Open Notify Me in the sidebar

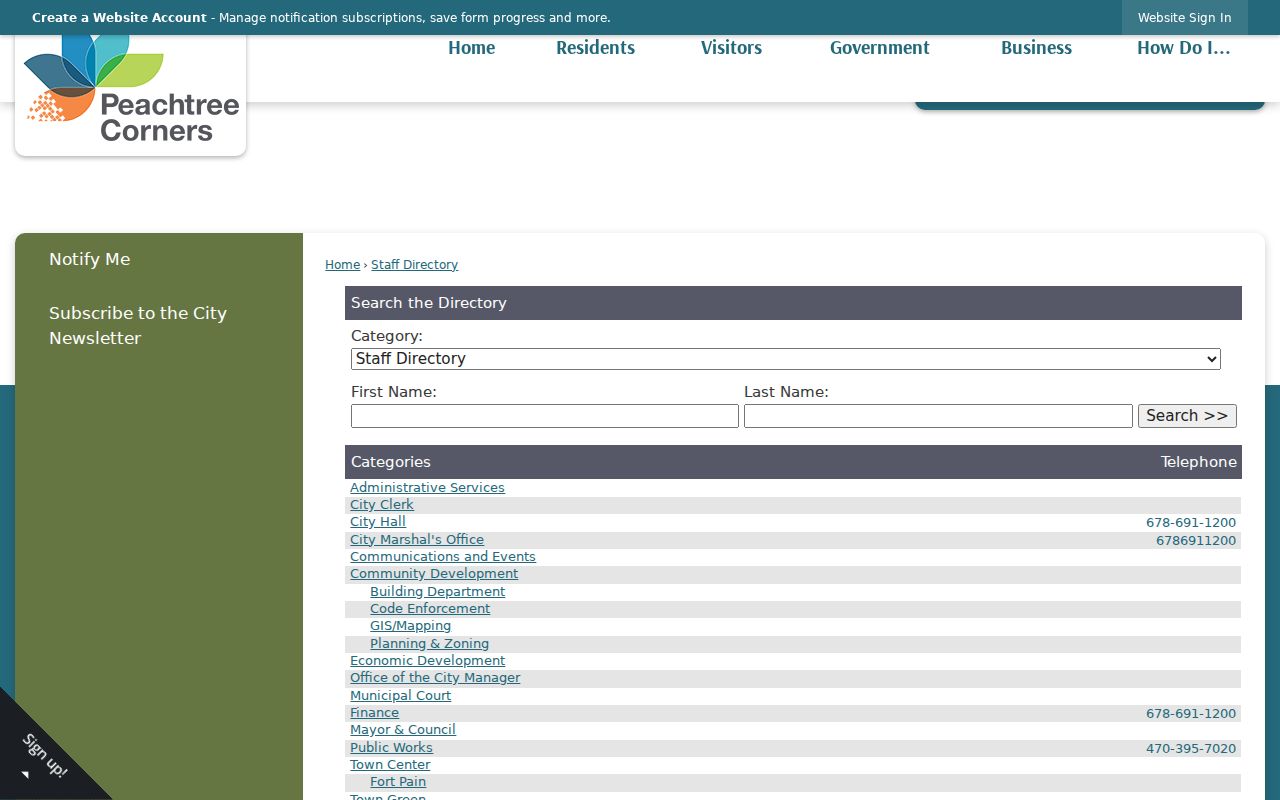(x=89, y=259)
